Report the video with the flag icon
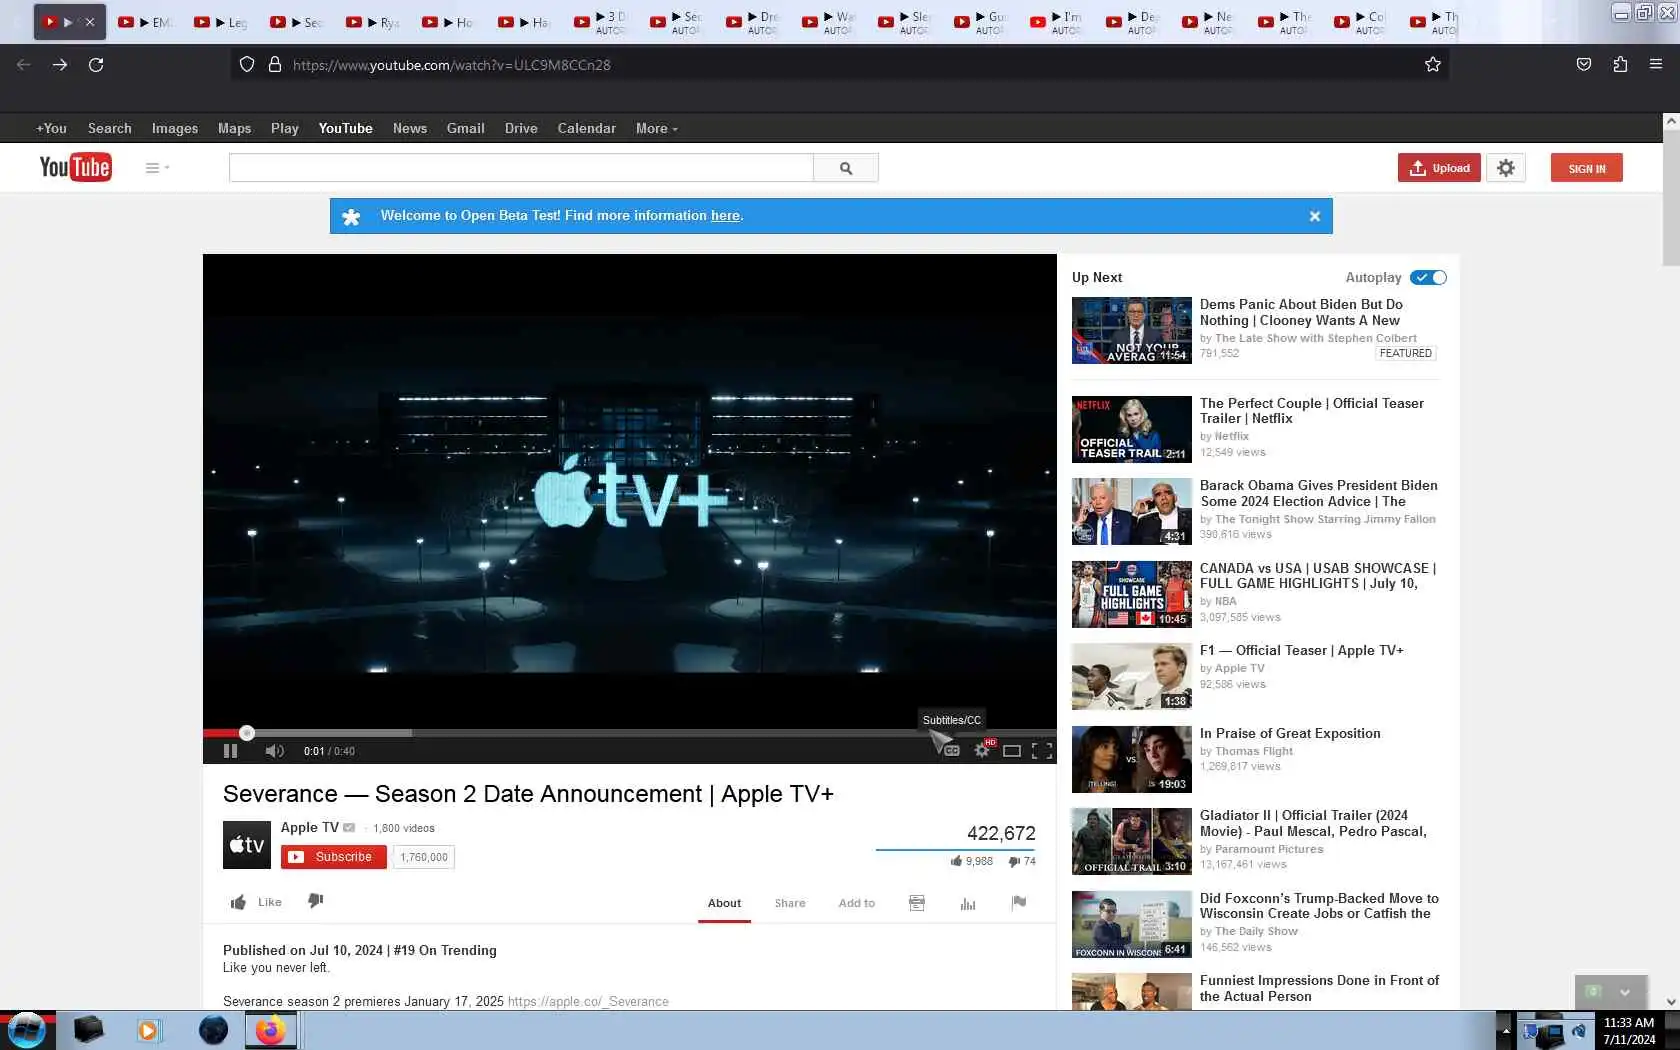This screenshot has width=1680, height=1050. pos(1019,903)
